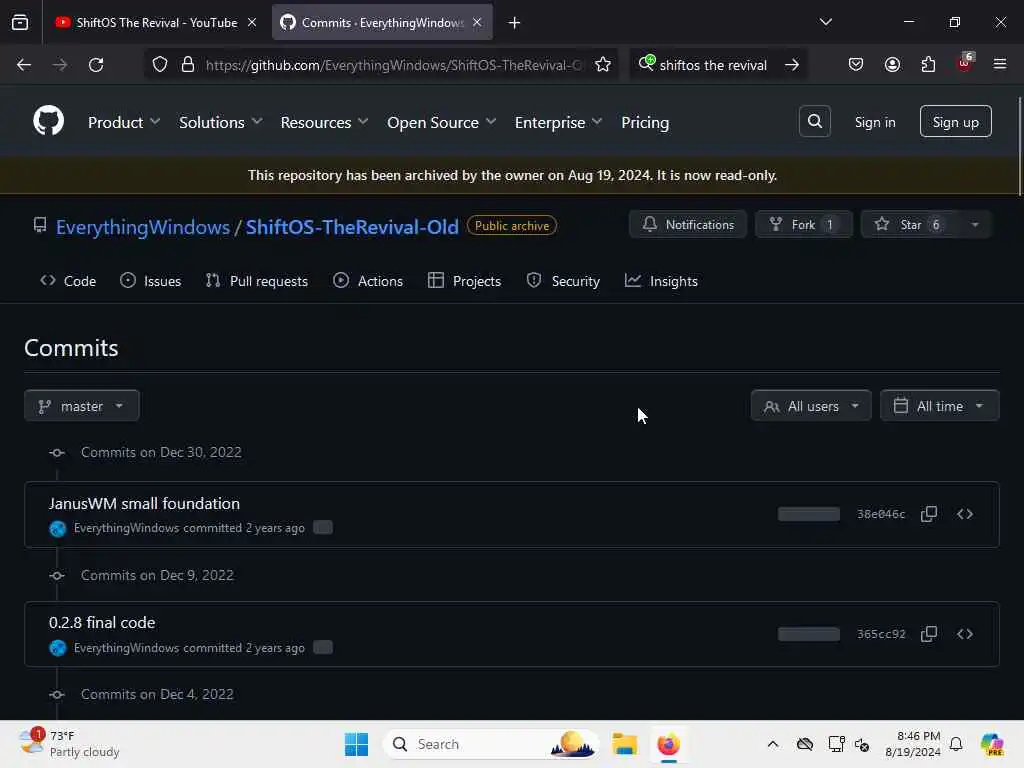Screen dimensions: 1024x768
Task: Open the All users filter
Action: pyautogui.click(x=810, y=406)
